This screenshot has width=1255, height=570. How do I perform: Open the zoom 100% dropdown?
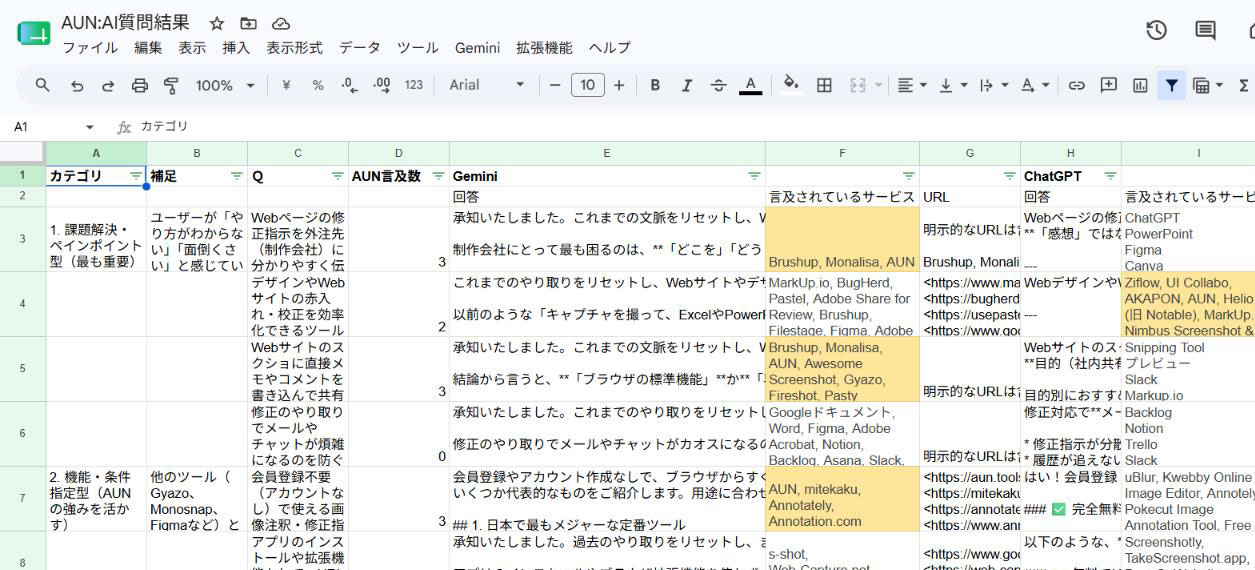click(224, 85)
